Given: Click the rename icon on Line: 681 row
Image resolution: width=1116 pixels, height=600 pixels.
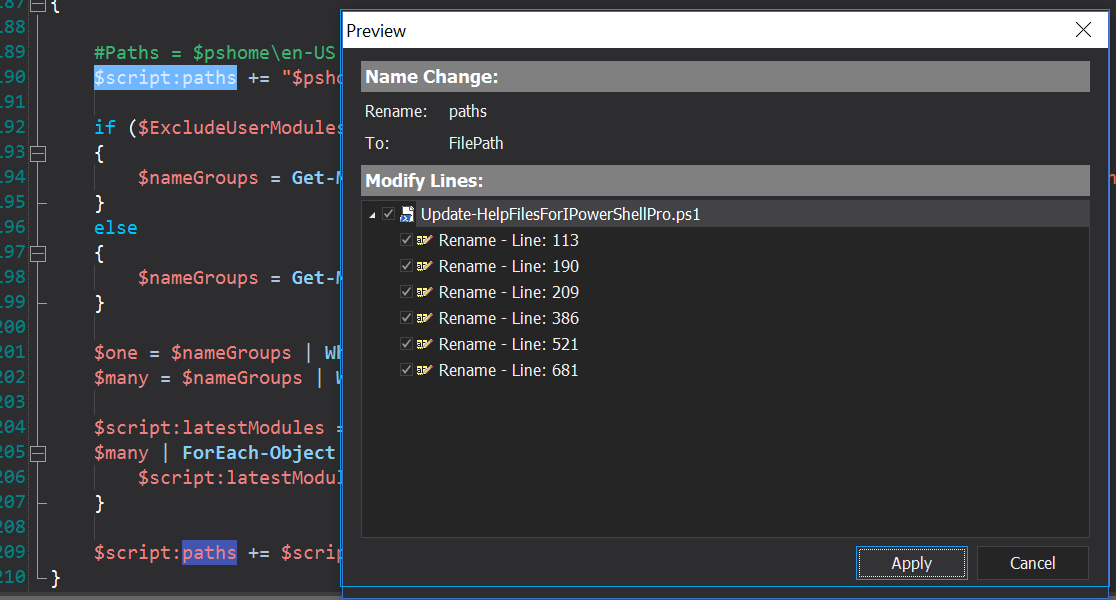Looking at the screenshot, I should [424, 370].
